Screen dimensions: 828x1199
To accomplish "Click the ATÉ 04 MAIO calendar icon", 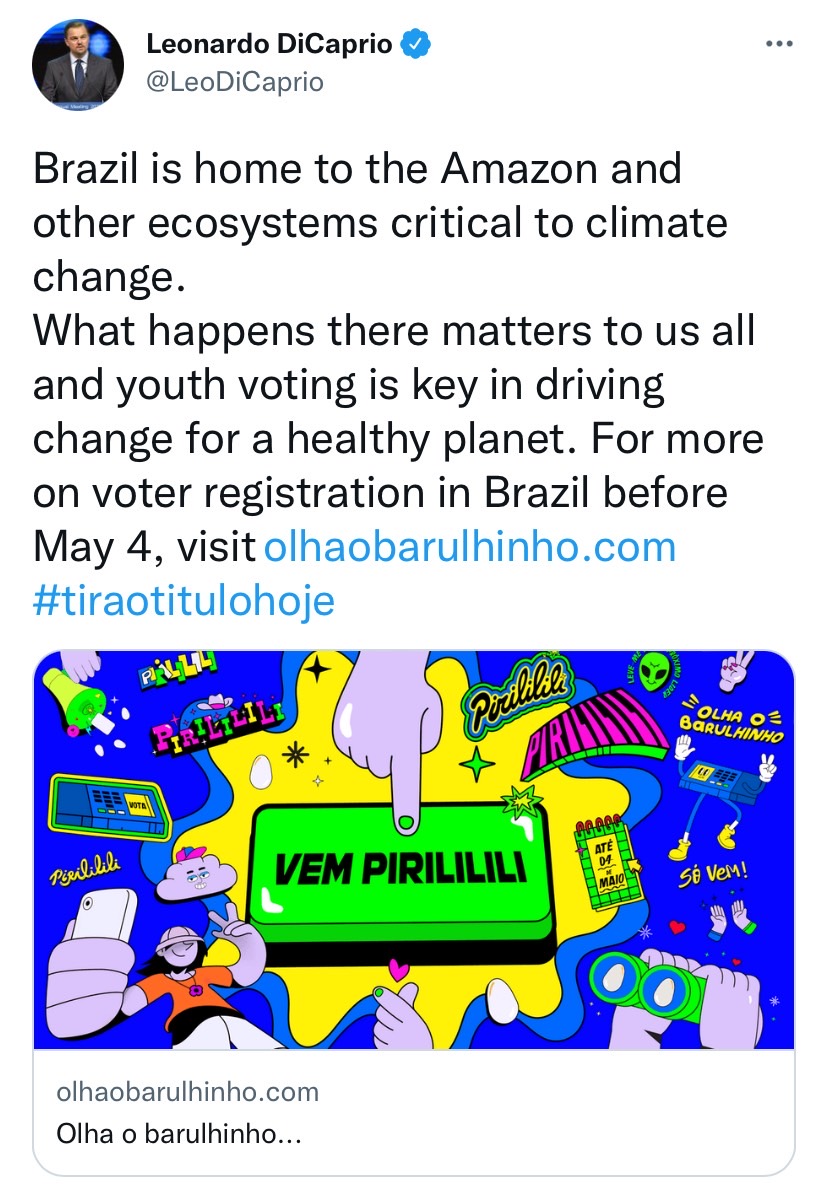I will pos(609,864).
